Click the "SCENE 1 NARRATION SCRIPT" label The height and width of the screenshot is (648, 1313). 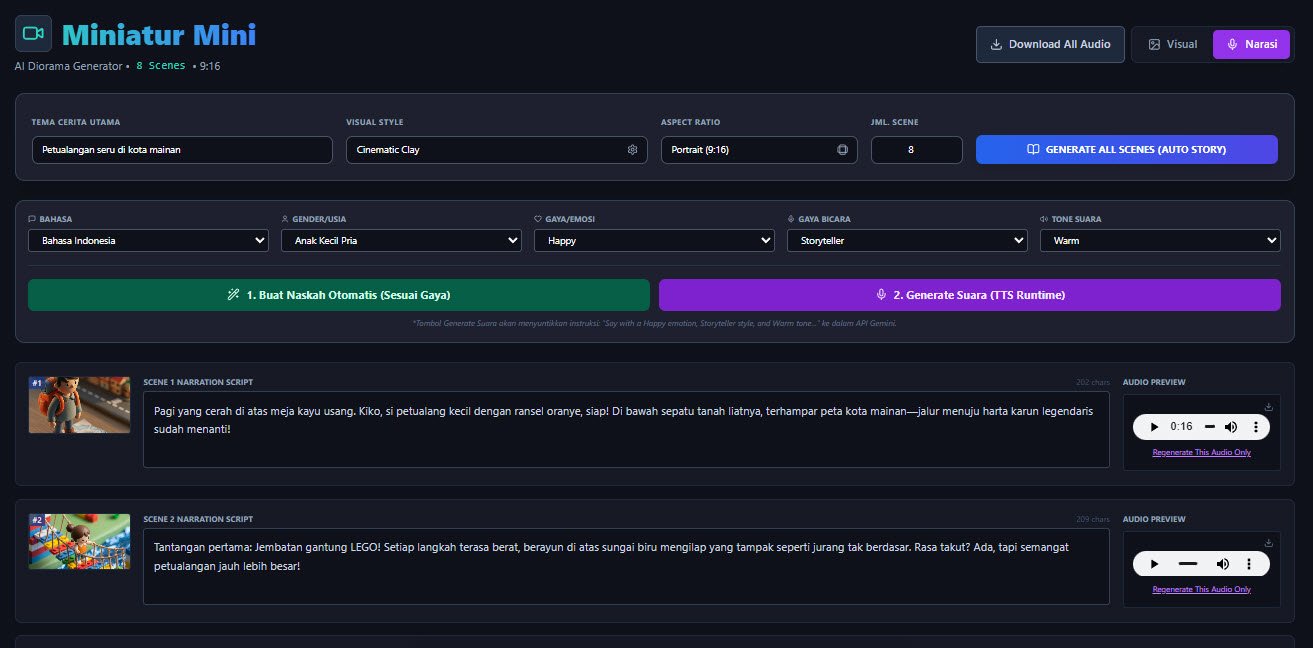pos(198,382)
